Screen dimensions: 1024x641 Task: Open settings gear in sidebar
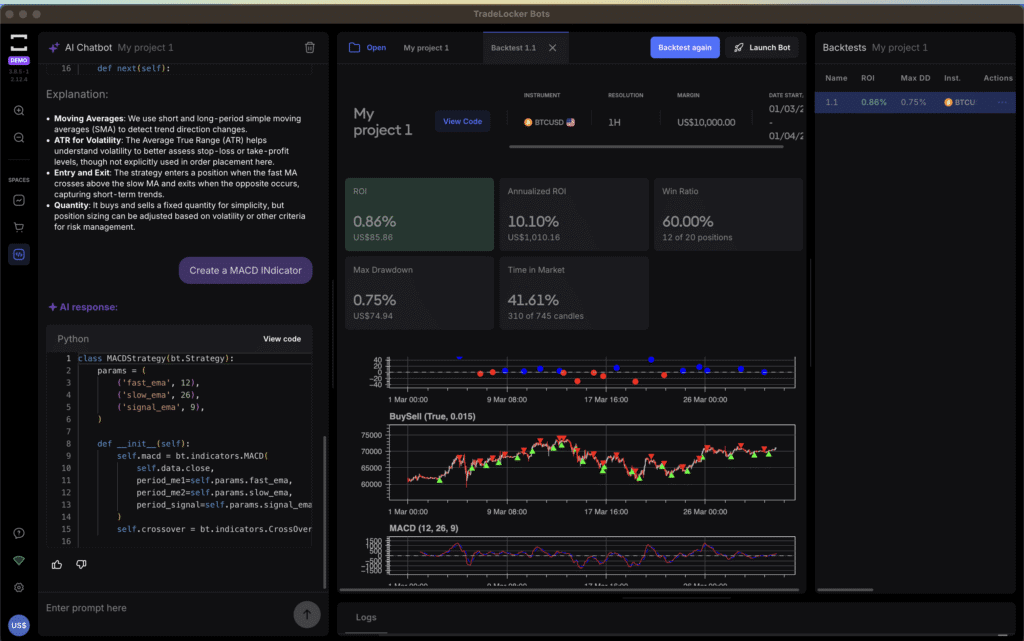[19, 587]
